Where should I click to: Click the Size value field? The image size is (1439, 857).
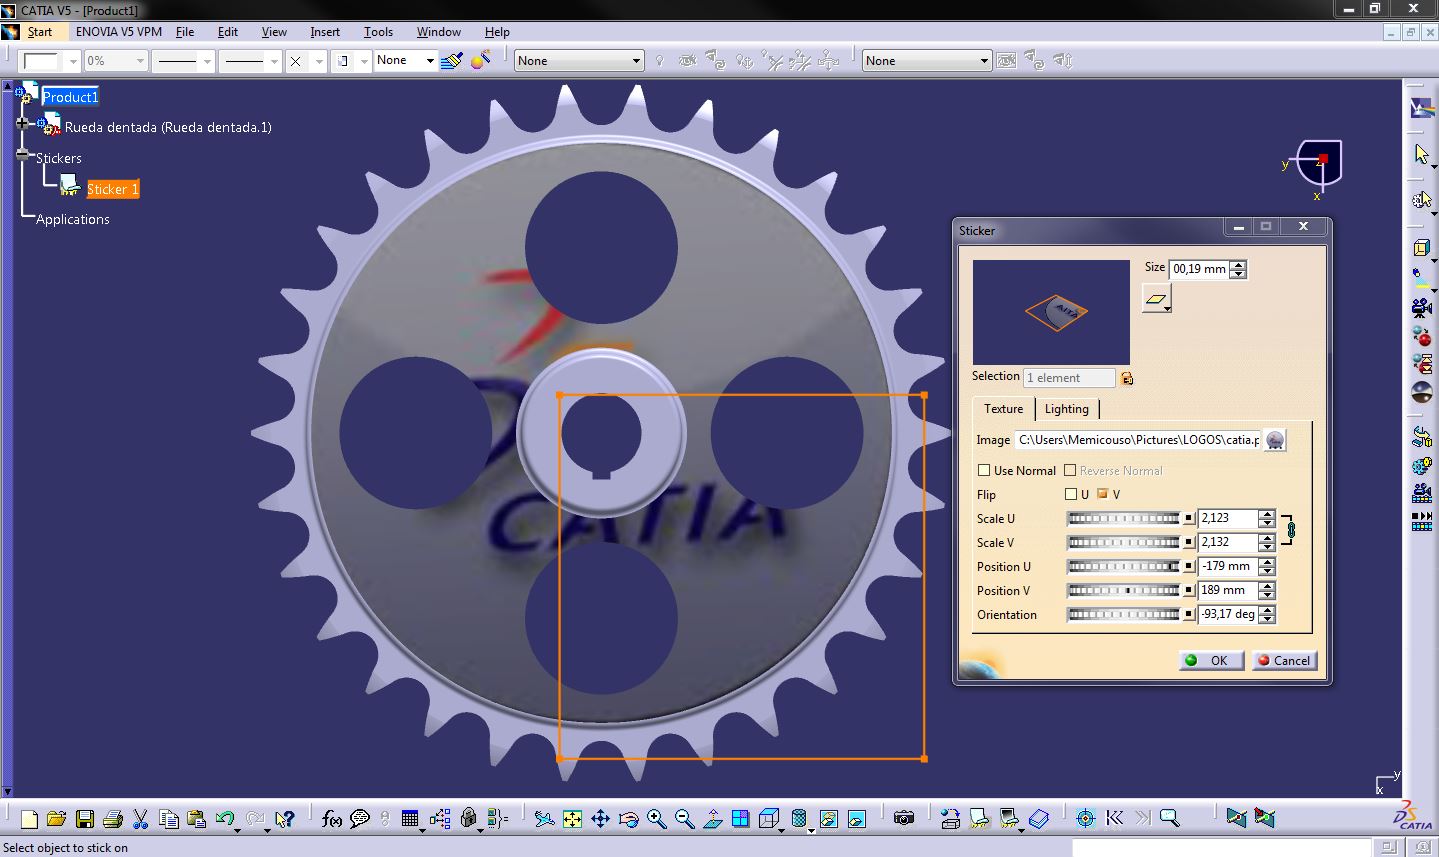tap(1199, 269)
